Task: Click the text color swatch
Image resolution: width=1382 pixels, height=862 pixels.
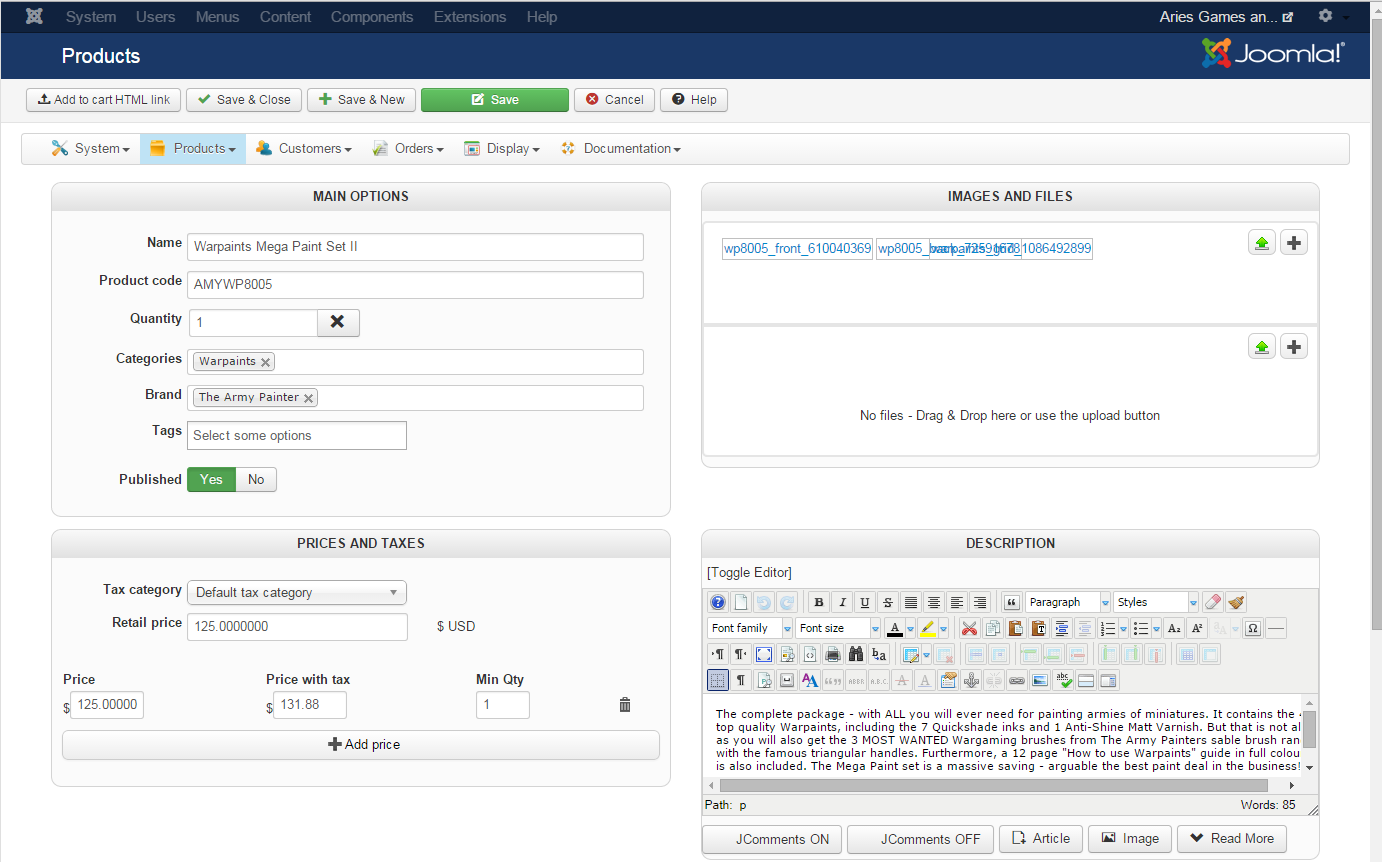Action: pyautogui.click(x=895, y=628)
